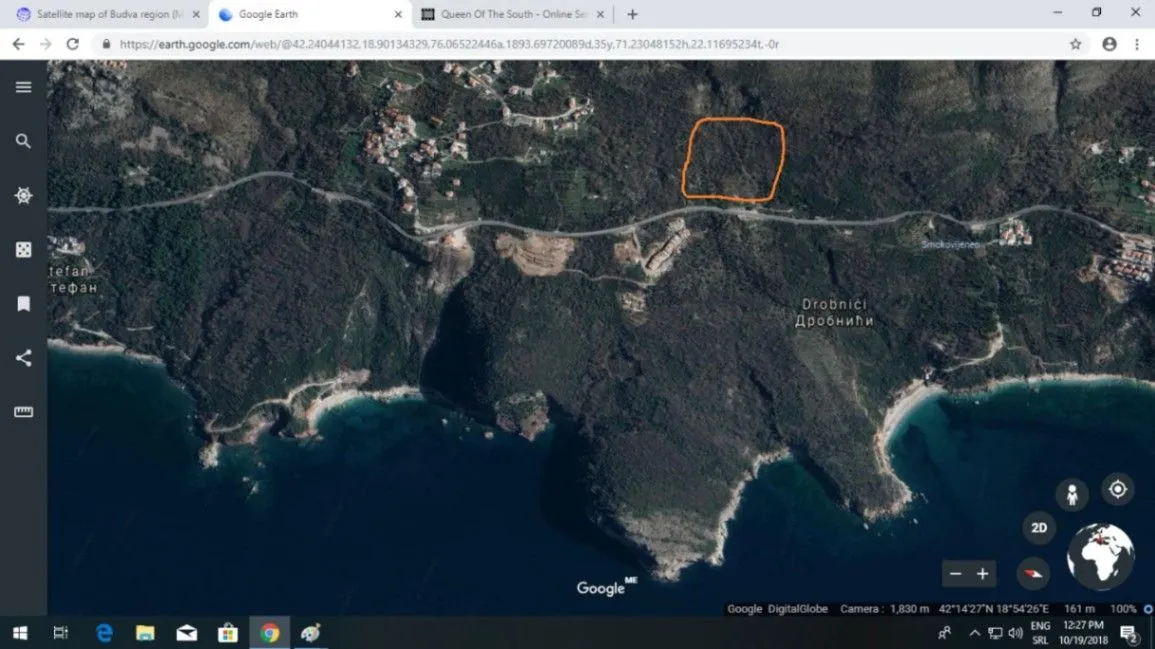
Task: Reset orientation with the compass control
Action: (x=1033, y=574)
